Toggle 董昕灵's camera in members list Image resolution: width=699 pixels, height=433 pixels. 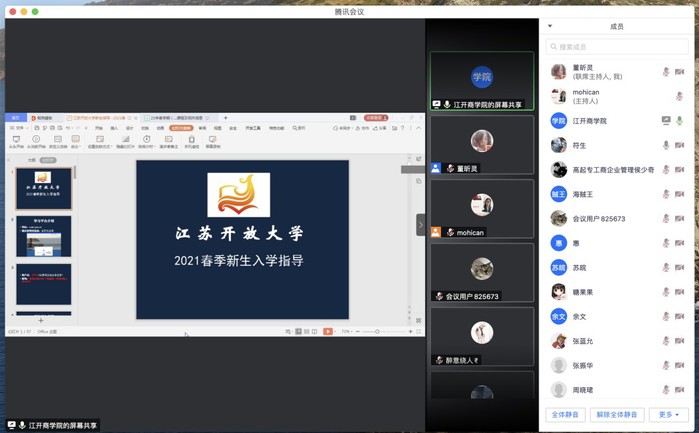coord(679,72)
